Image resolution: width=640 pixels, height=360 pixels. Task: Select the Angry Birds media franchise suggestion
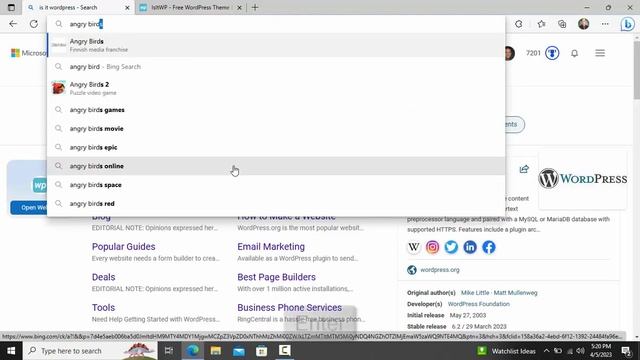276,45
